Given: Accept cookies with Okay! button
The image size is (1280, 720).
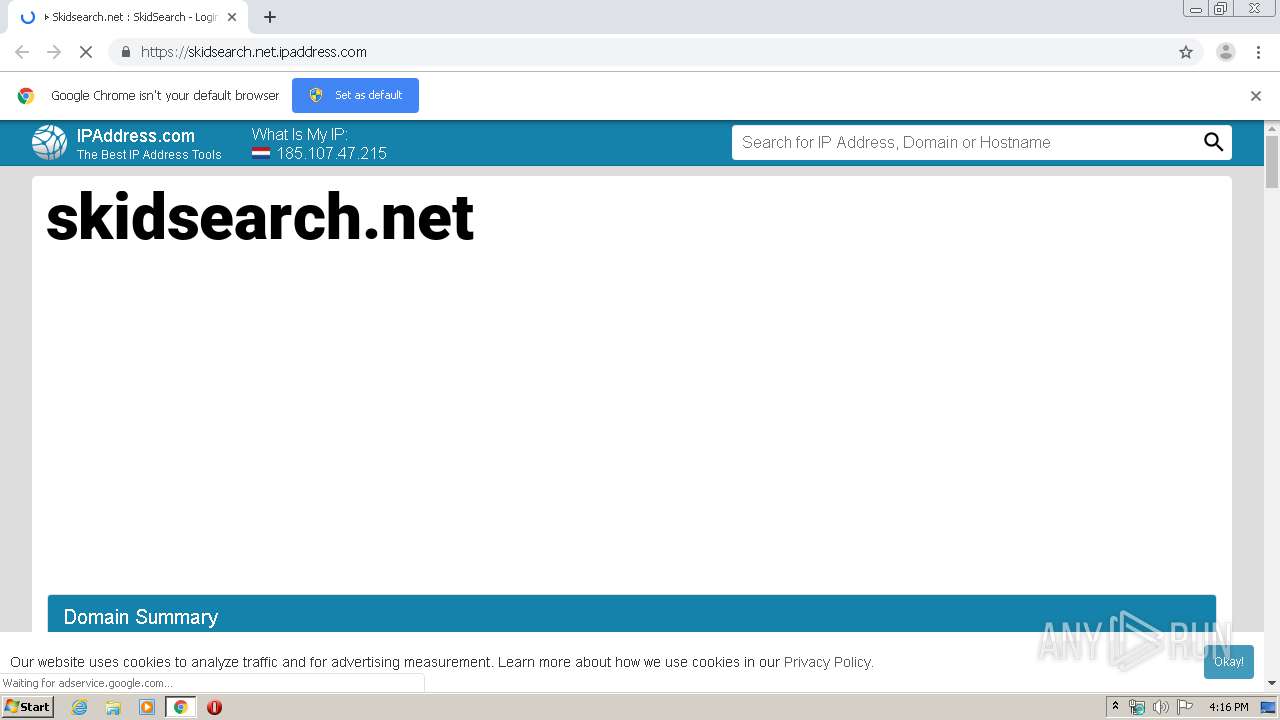Looking at the screenshot, I should 1229,662.
